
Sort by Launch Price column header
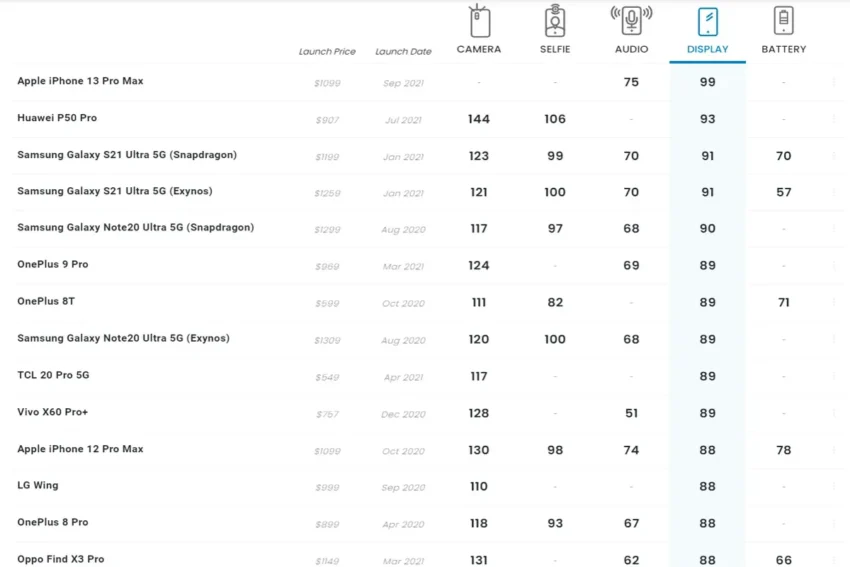click(x=327, y=52)
